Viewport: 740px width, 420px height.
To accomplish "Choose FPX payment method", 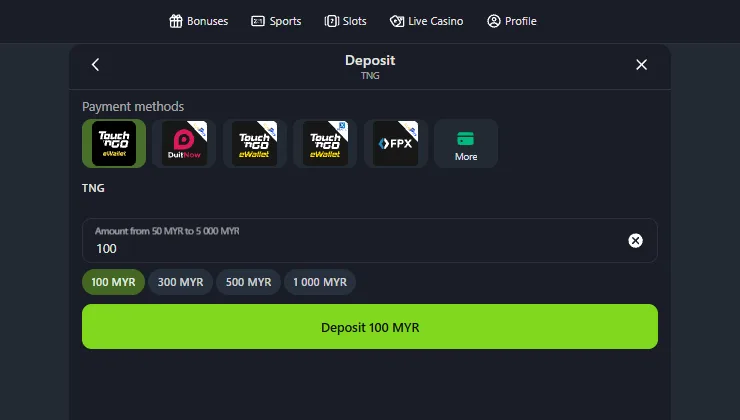I will coord(395,143).
